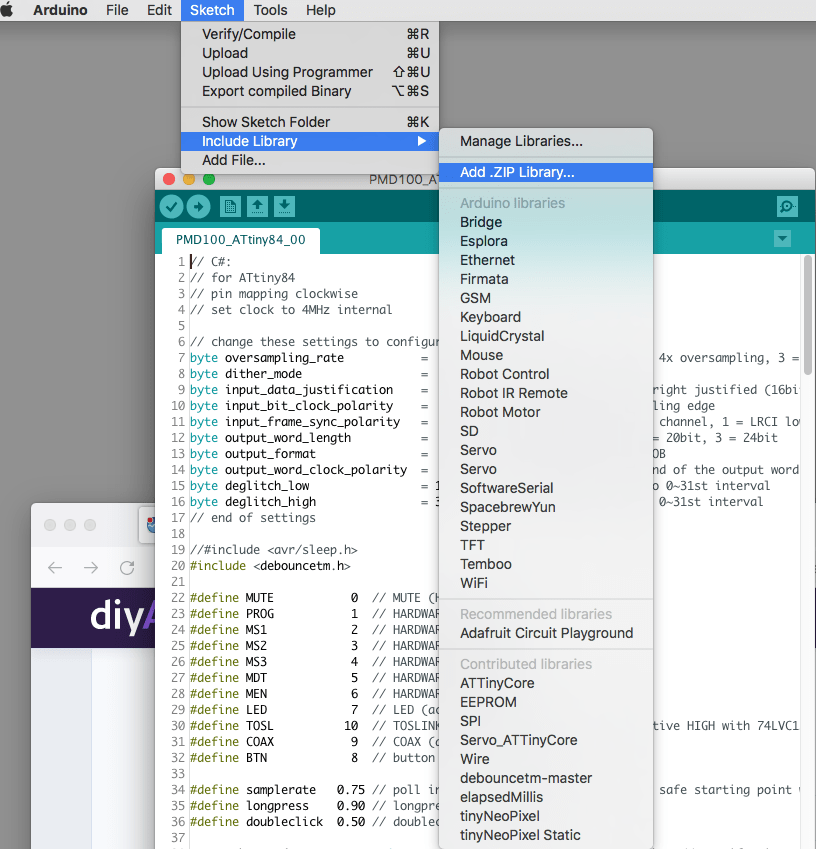The width and height of the screenshot is (816, 849).
Task: Choose Upload from Sketch menu
Action: click(310, 53)
